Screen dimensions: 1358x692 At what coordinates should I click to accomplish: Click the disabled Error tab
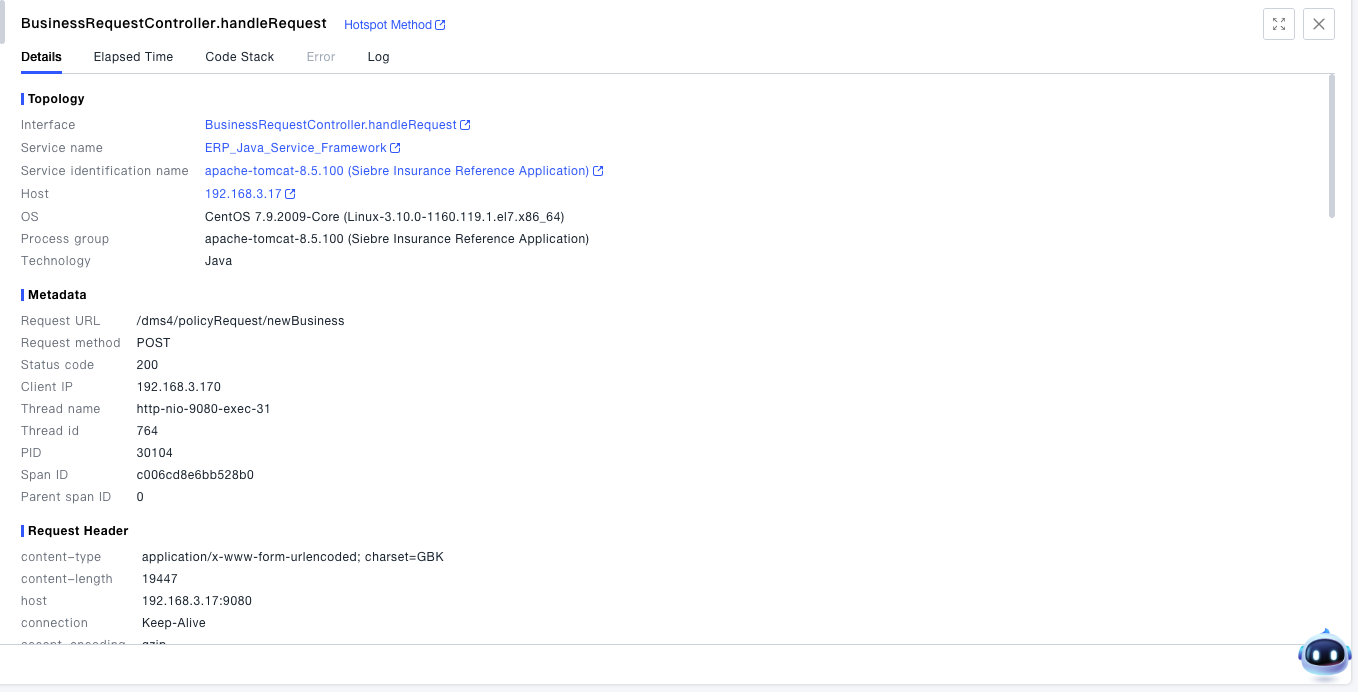[x=320, y=57]
